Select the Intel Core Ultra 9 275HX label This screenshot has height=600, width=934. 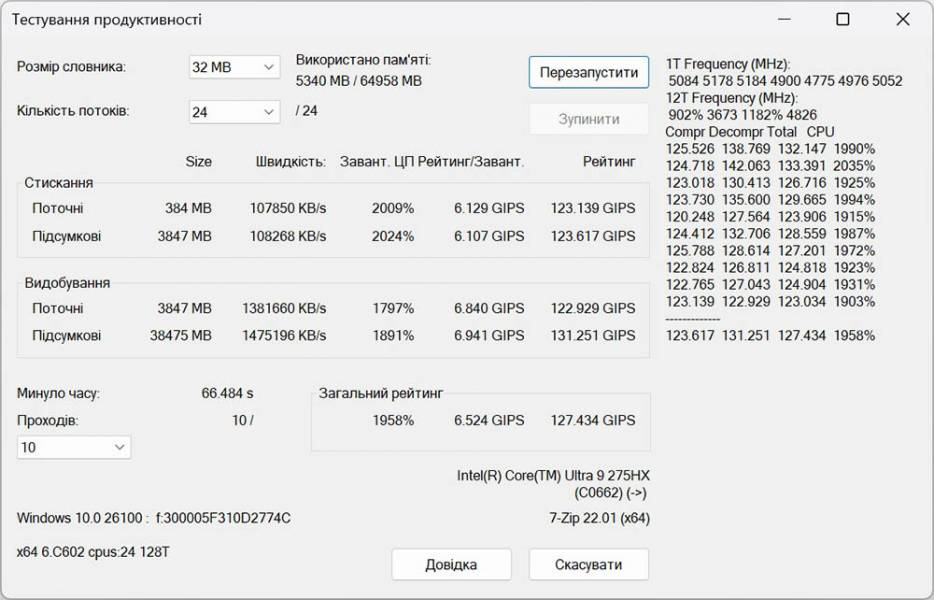[553, 475]
